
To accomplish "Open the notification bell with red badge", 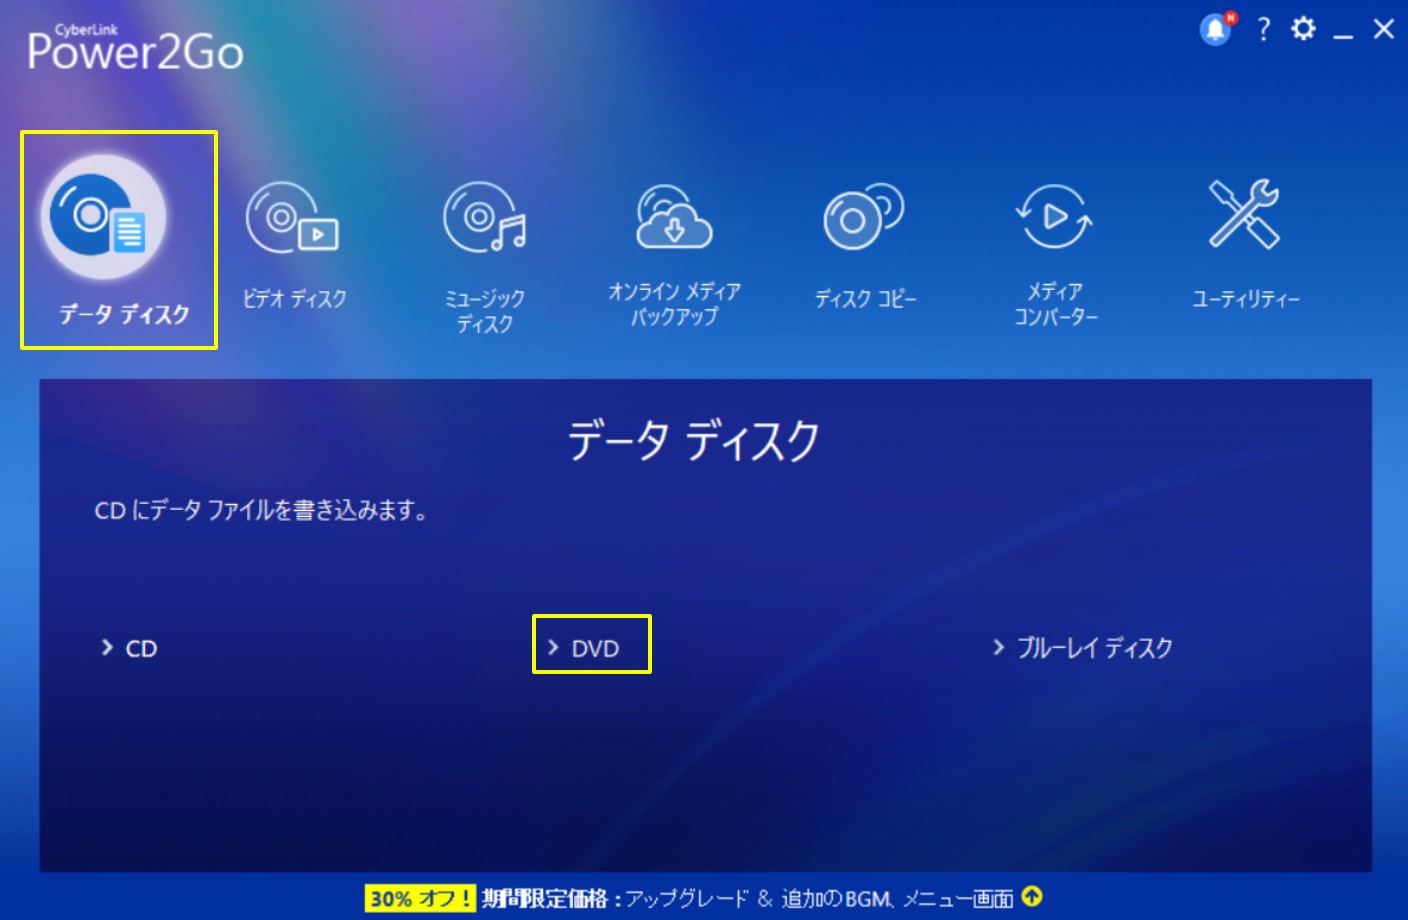I will (1215, 29).
